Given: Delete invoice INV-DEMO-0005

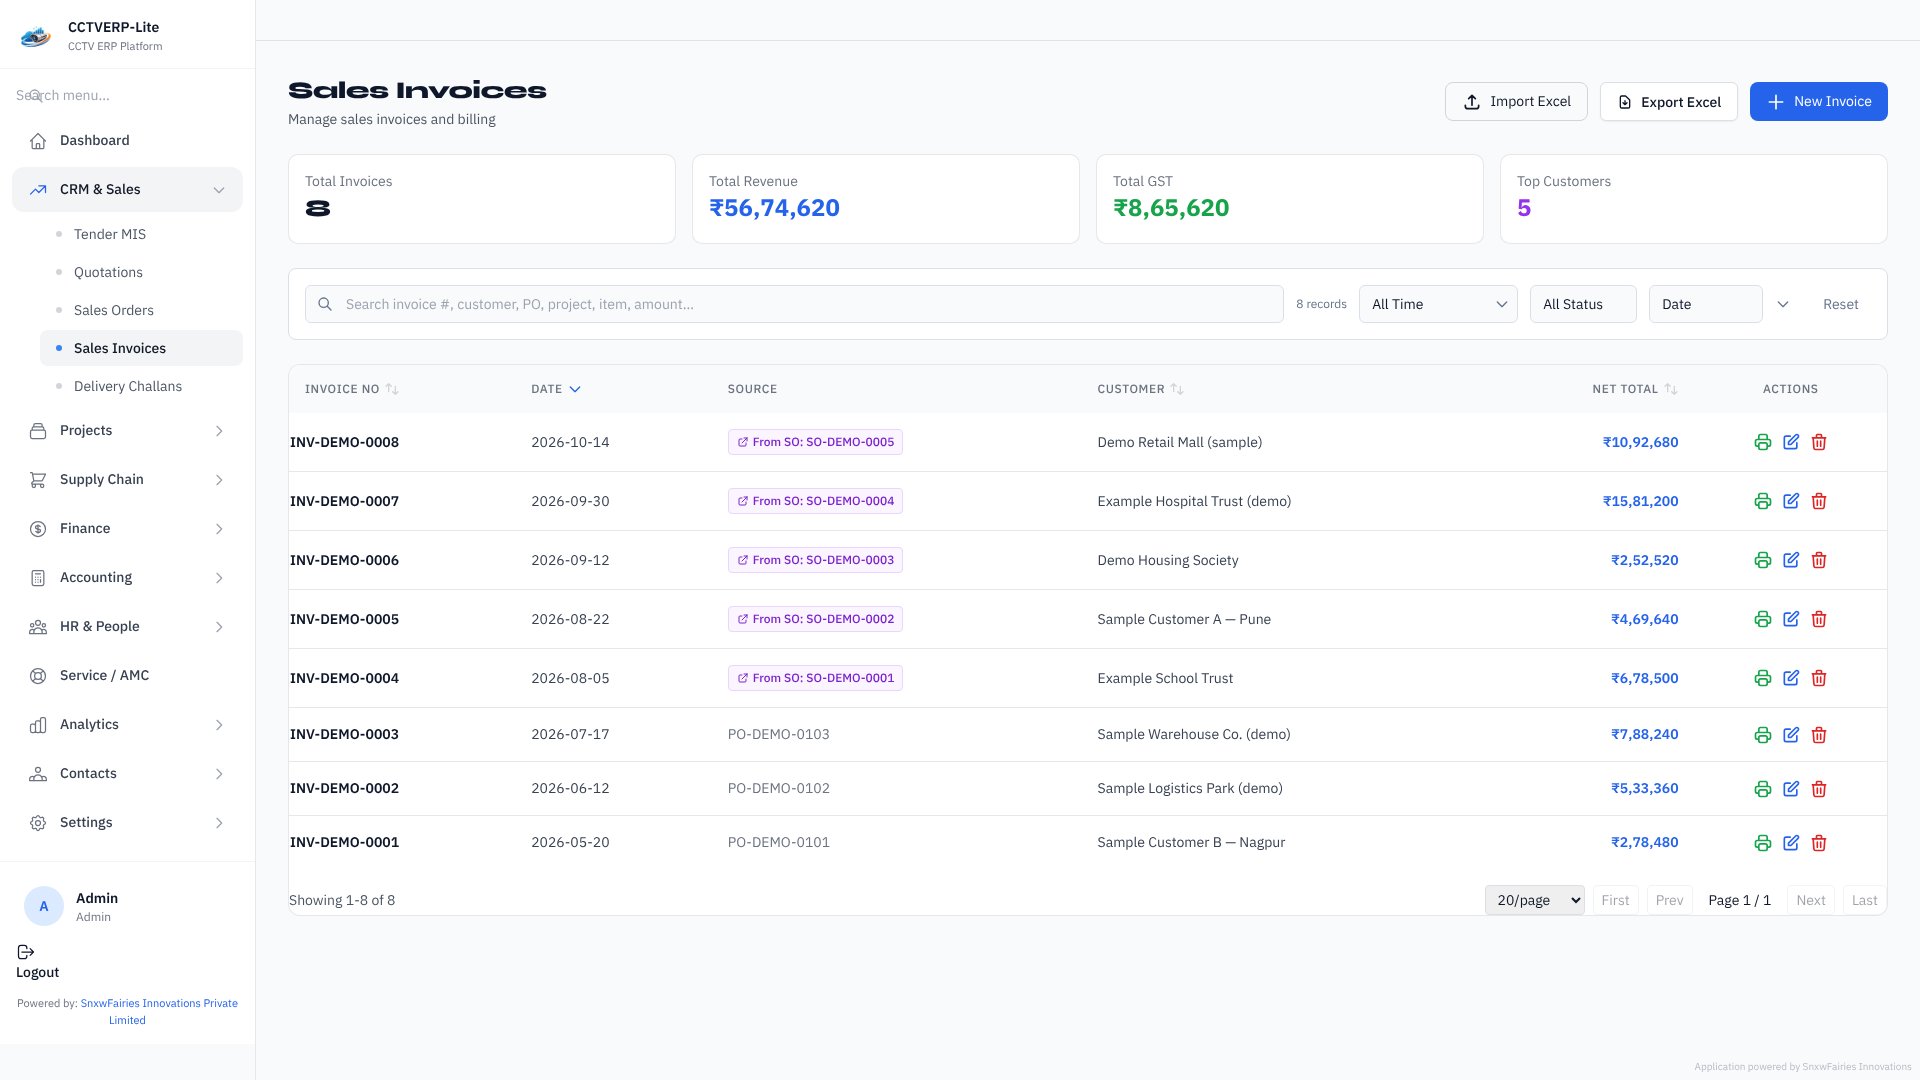Looking at the screenshot, I should tap(1819, 619).
